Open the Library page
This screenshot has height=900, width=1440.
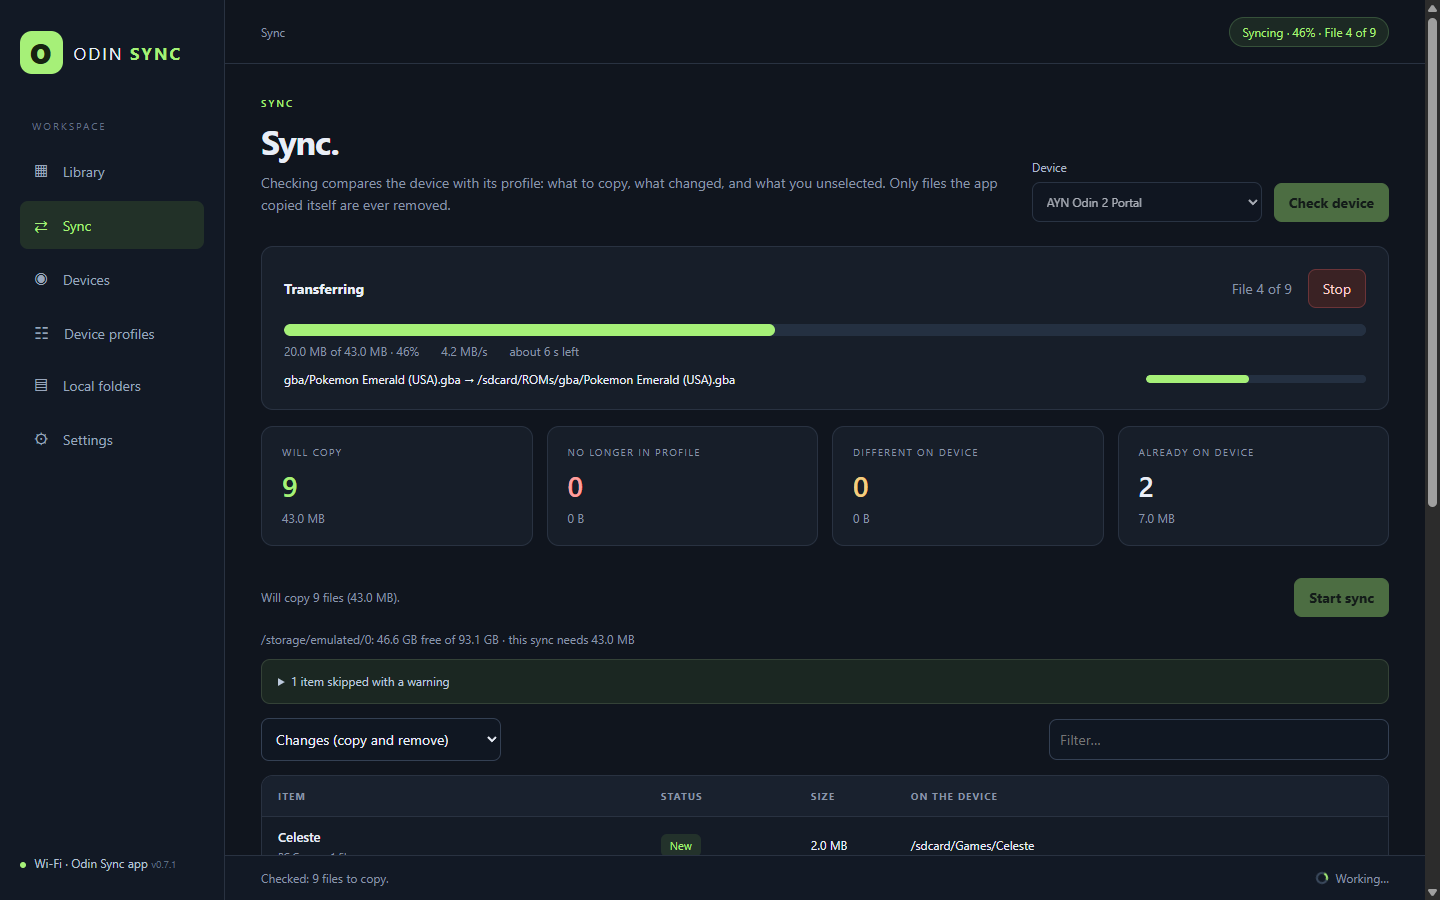click(112, 172)
